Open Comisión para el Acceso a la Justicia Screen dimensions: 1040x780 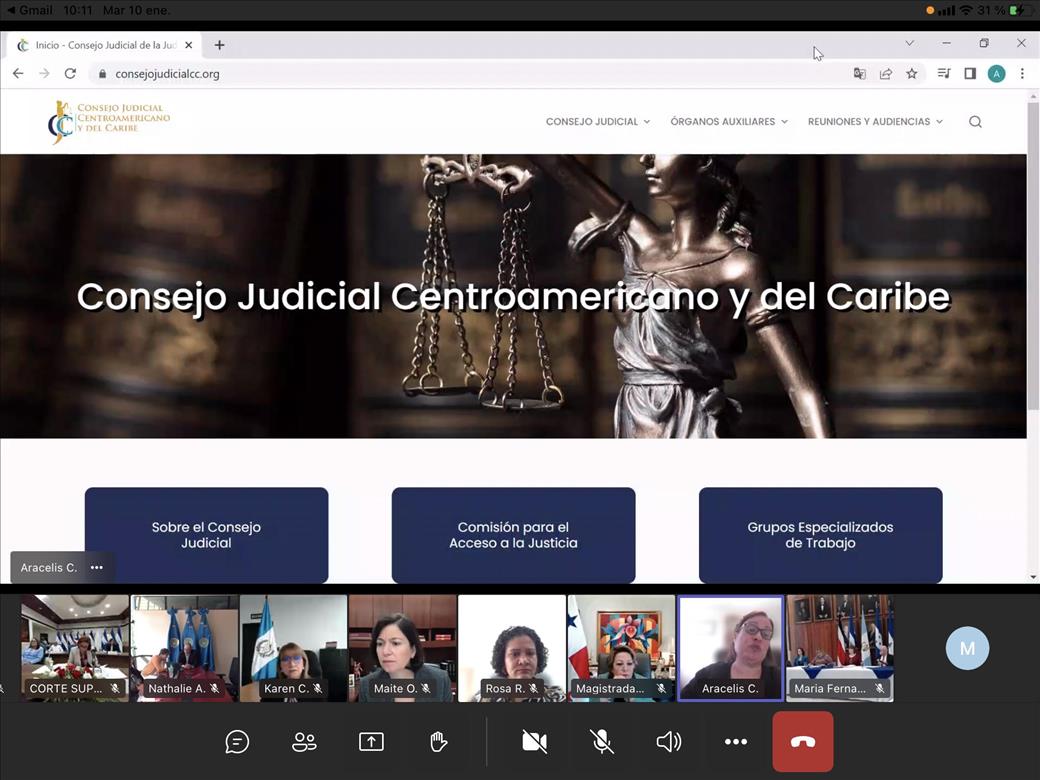[x=513, y=535]
